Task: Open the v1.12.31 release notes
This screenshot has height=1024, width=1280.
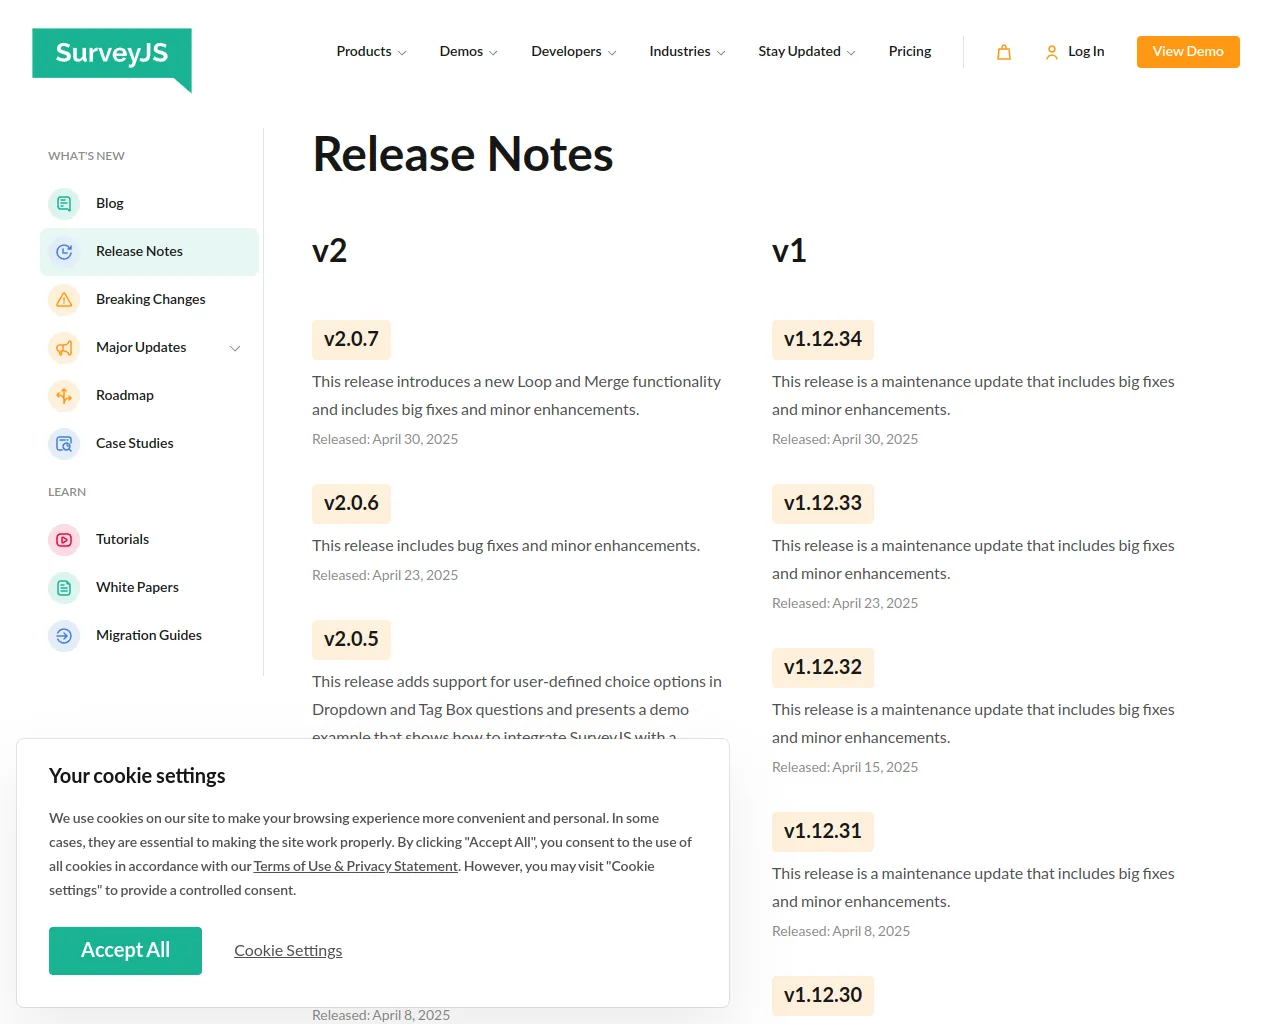Action: 823,832
